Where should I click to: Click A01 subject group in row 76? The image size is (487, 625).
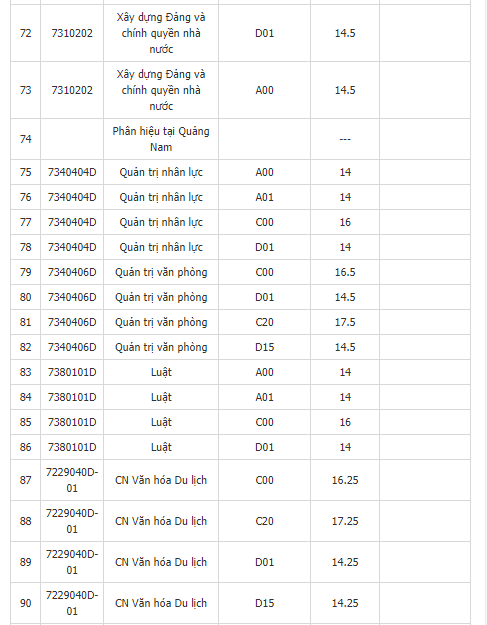[264, 197]
